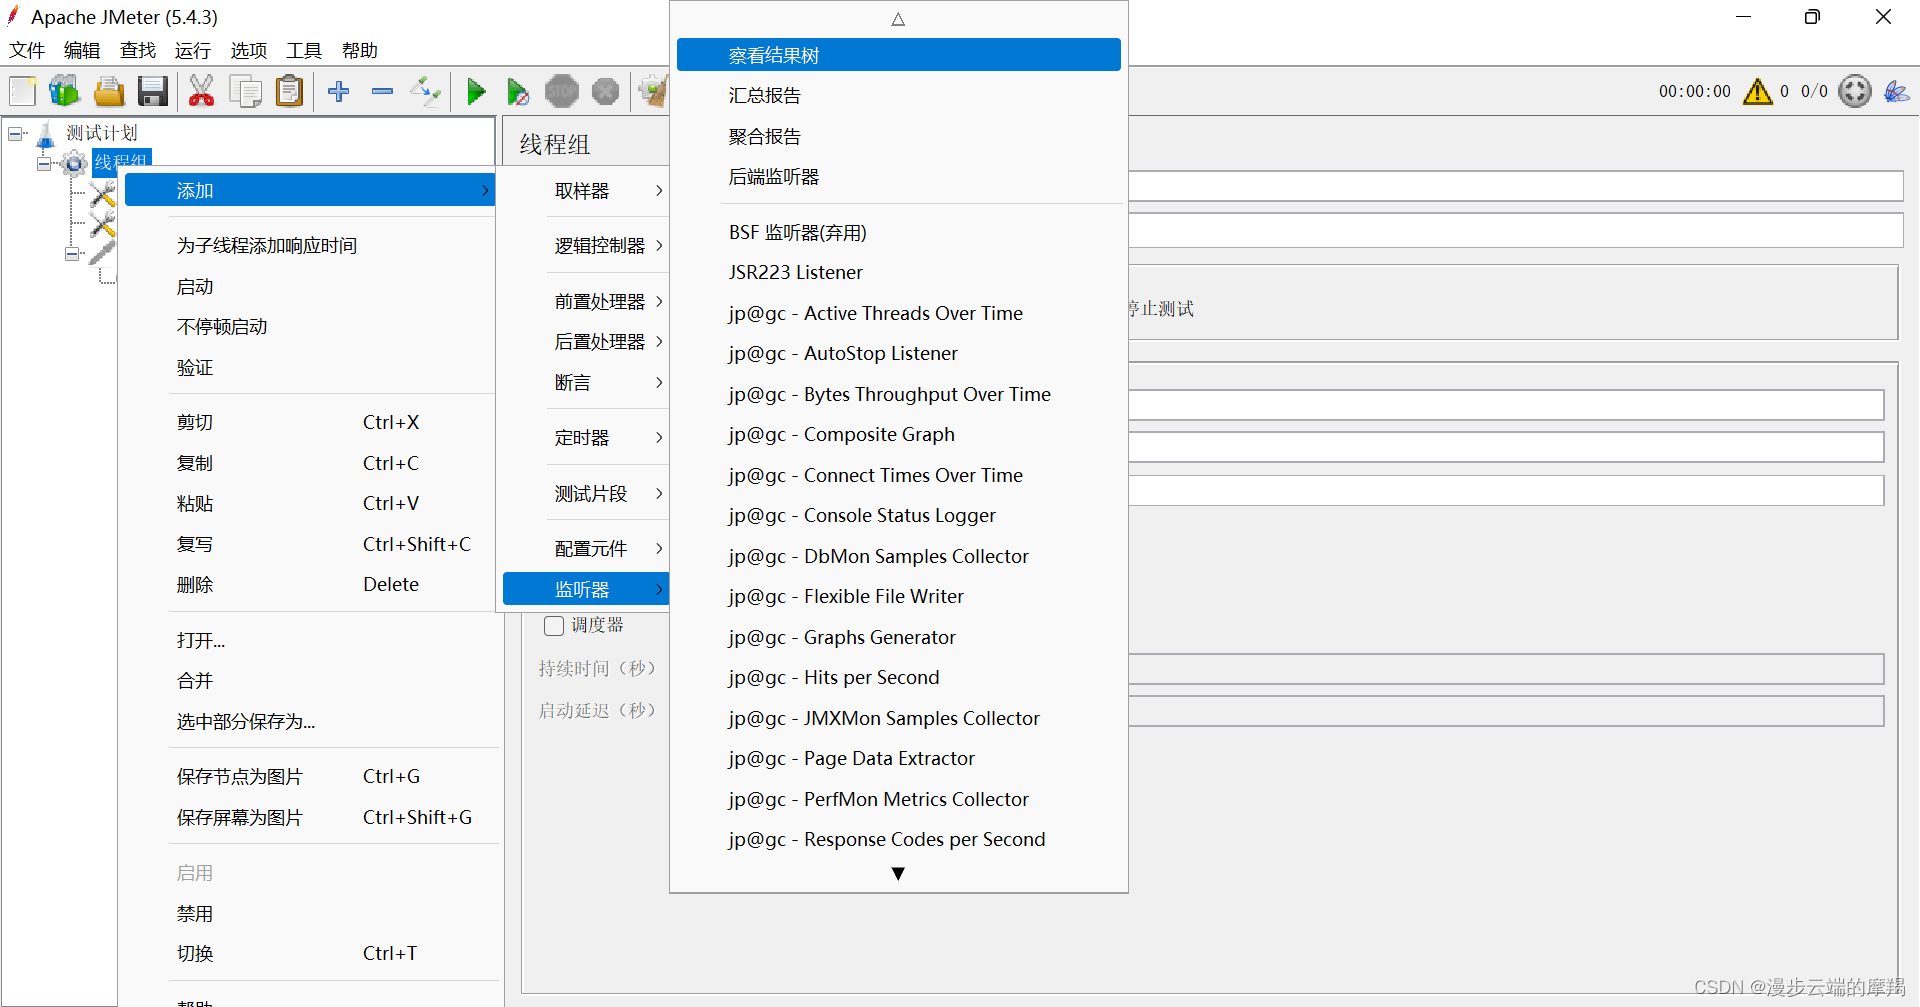Click the New test plan toolbar icon

[23, 91]
